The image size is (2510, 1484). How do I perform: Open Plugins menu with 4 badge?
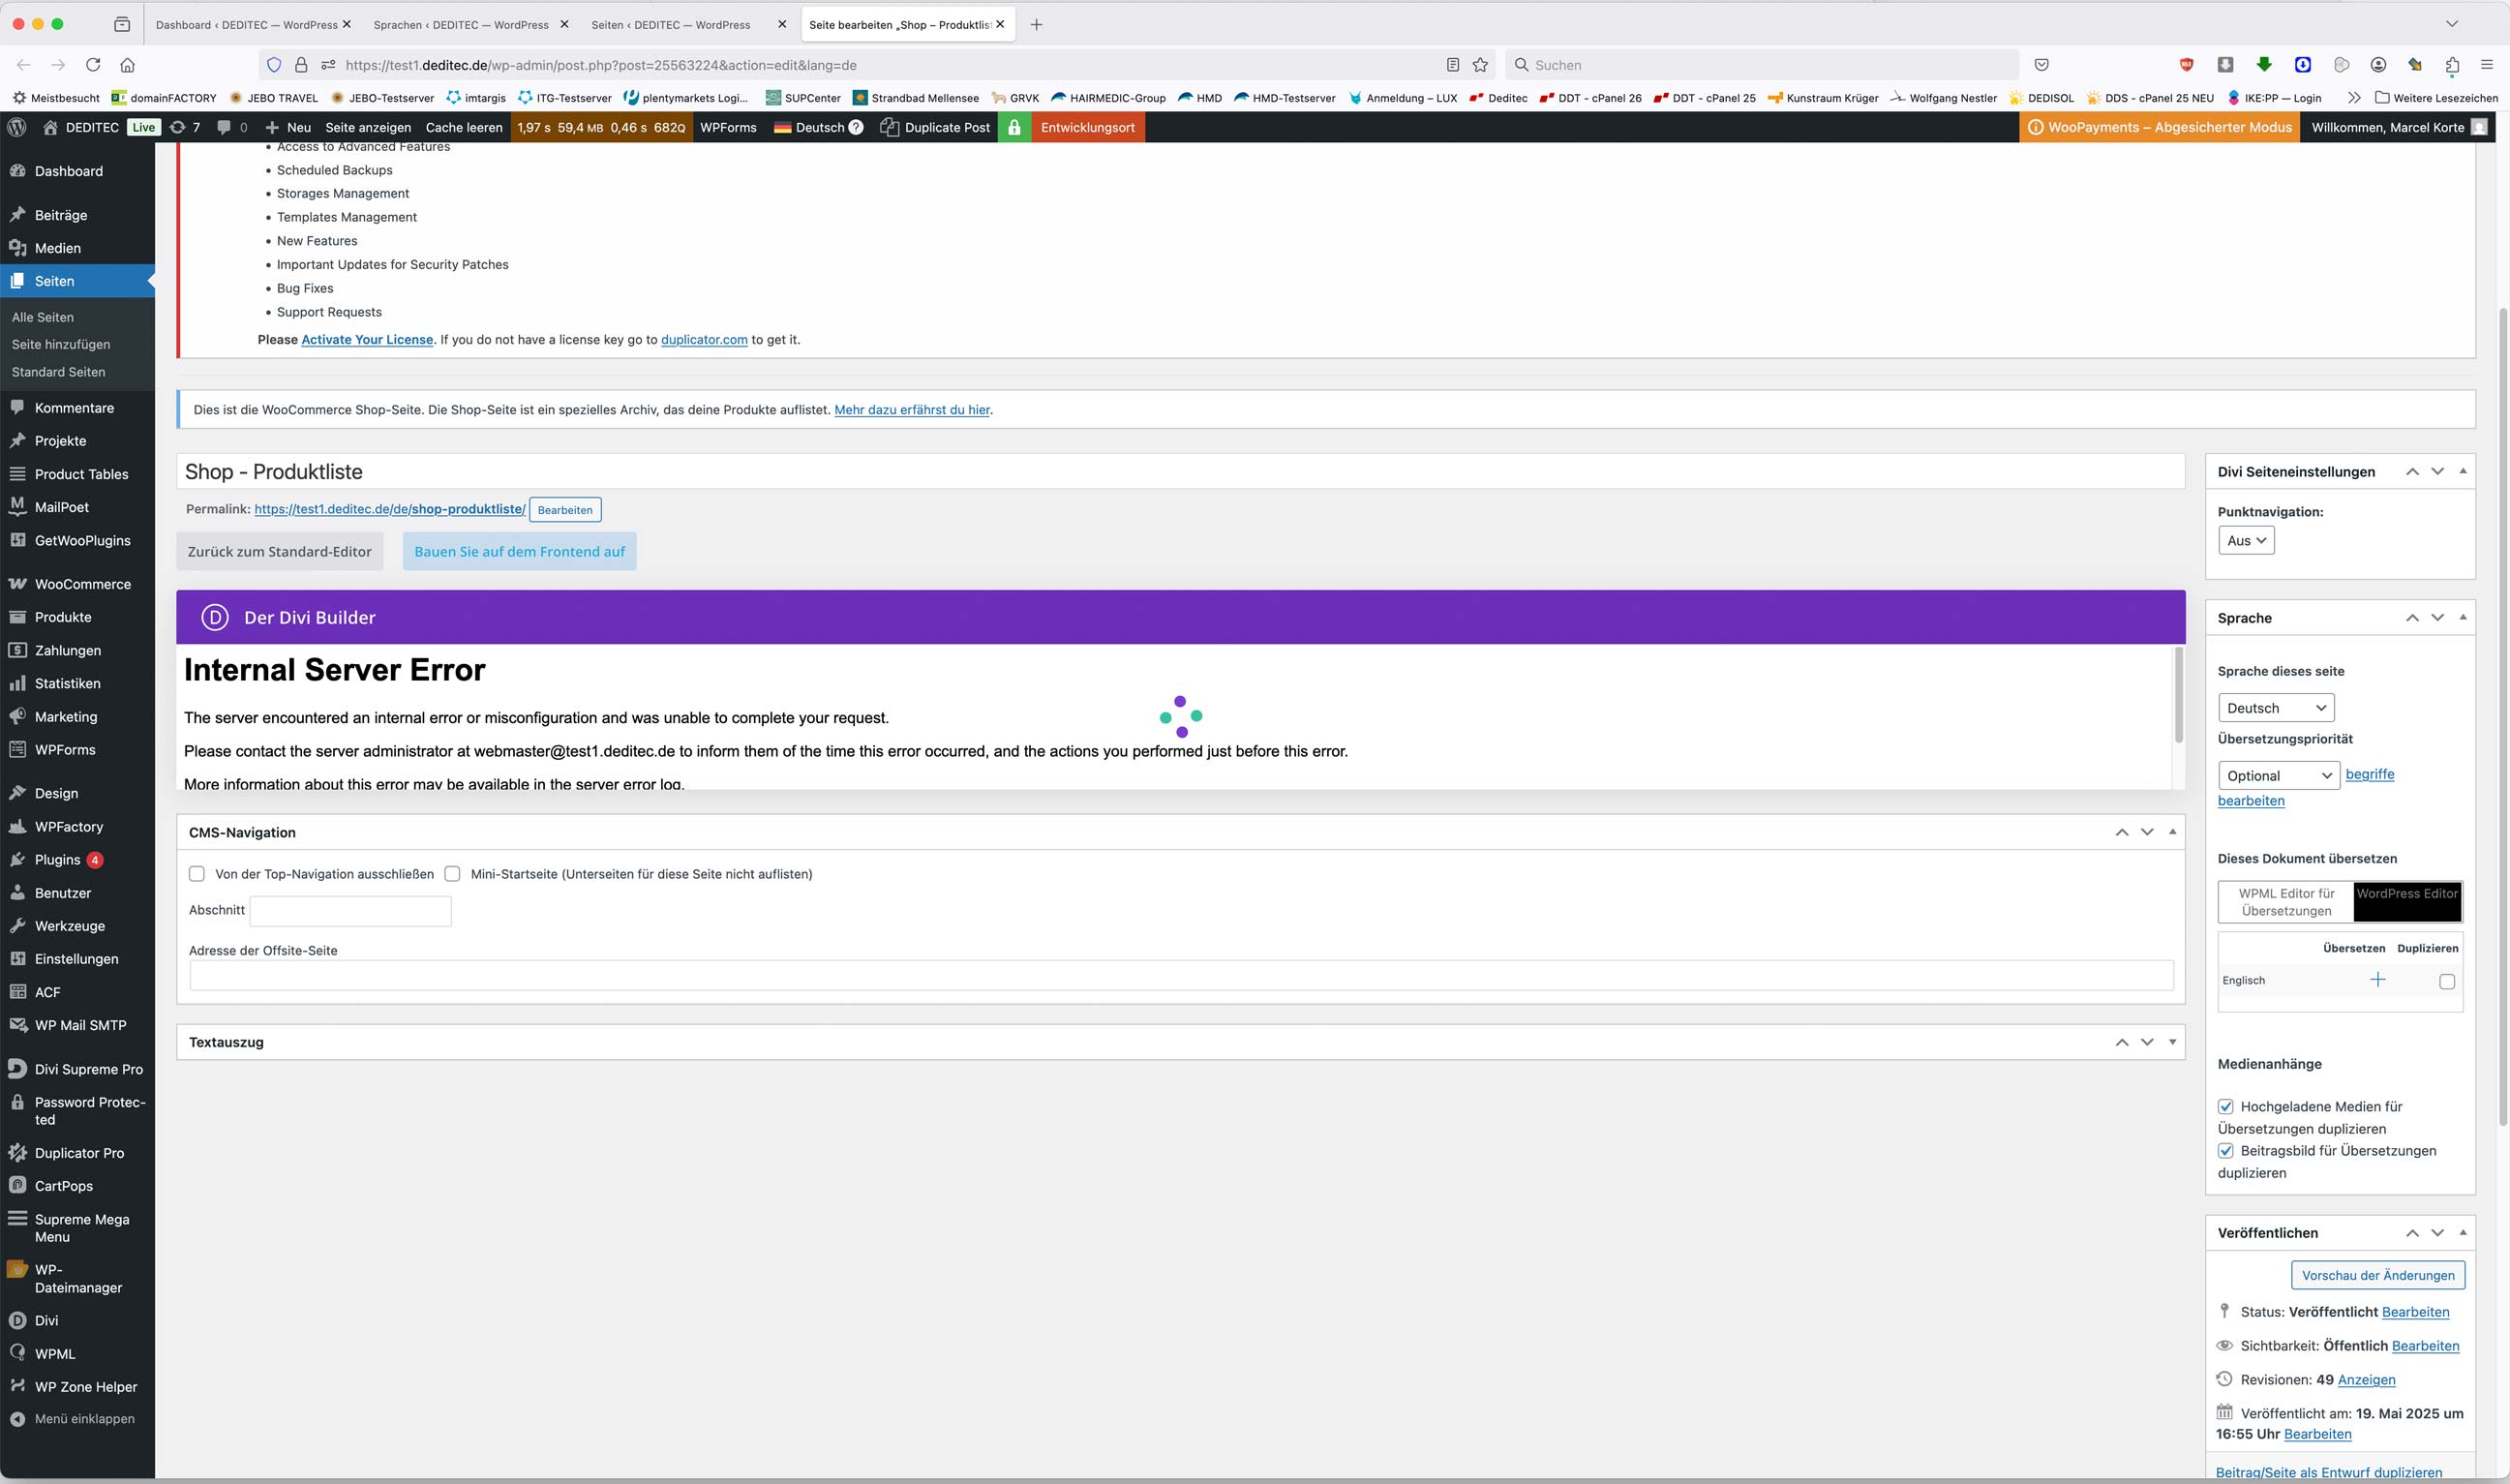click(77, 860)
